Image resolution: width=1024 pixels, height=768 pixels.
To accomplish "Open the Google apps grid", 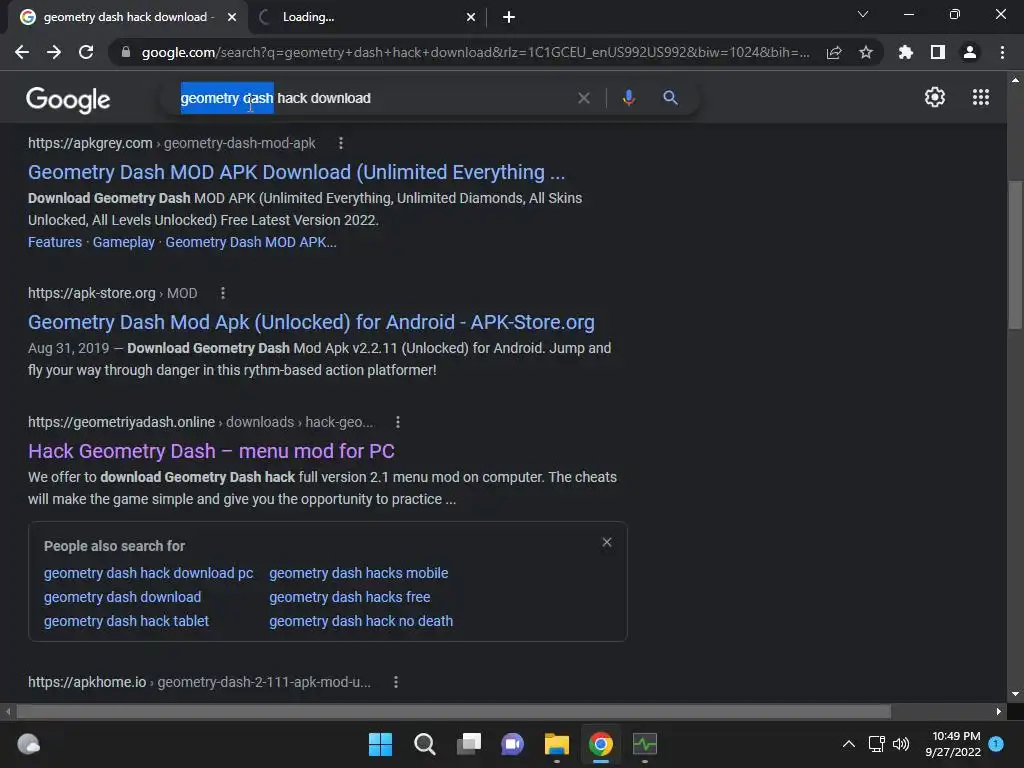I will coord(981,97).
